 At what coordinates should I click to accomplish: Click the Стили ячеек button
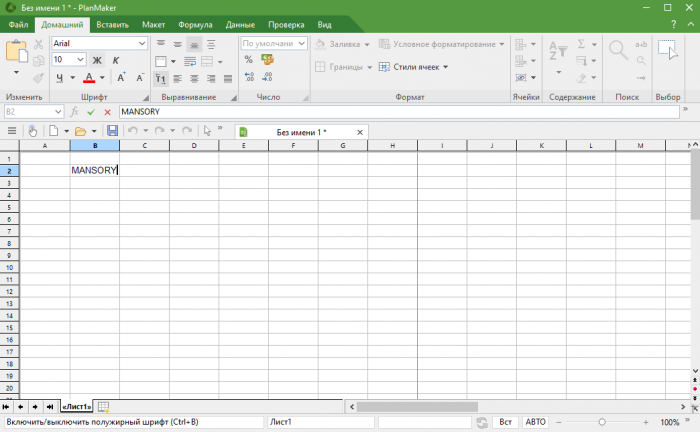click(414, 67)
